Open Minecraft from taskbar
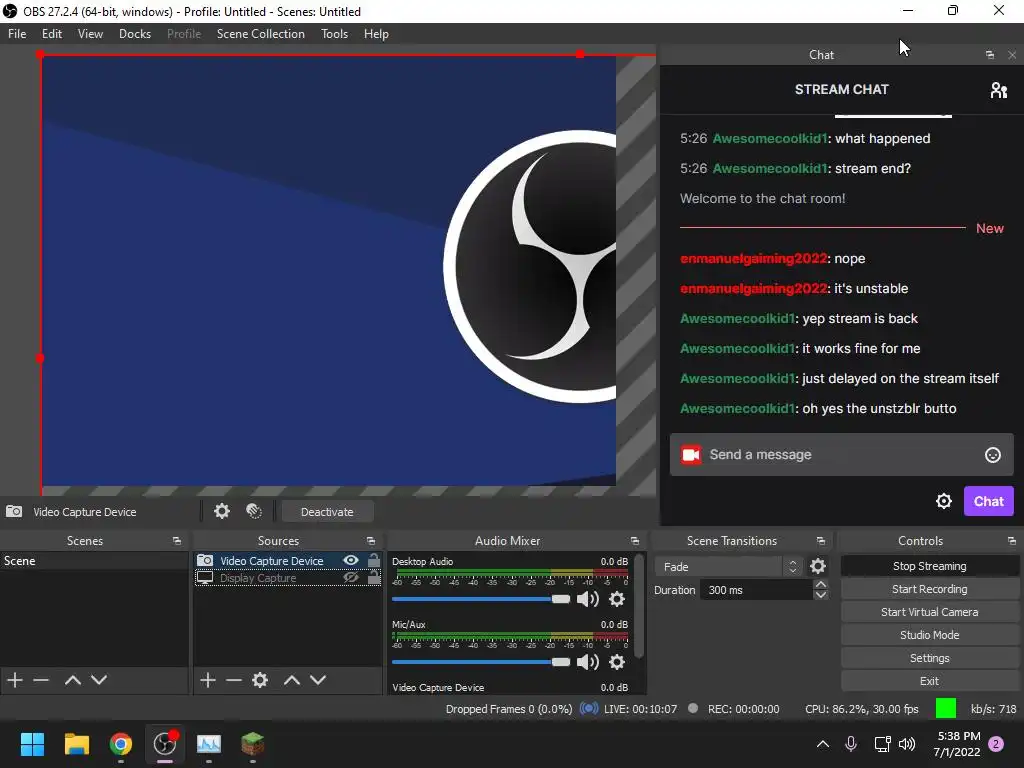This screenshot has height=768, width=1024. [x=253, y=744]
